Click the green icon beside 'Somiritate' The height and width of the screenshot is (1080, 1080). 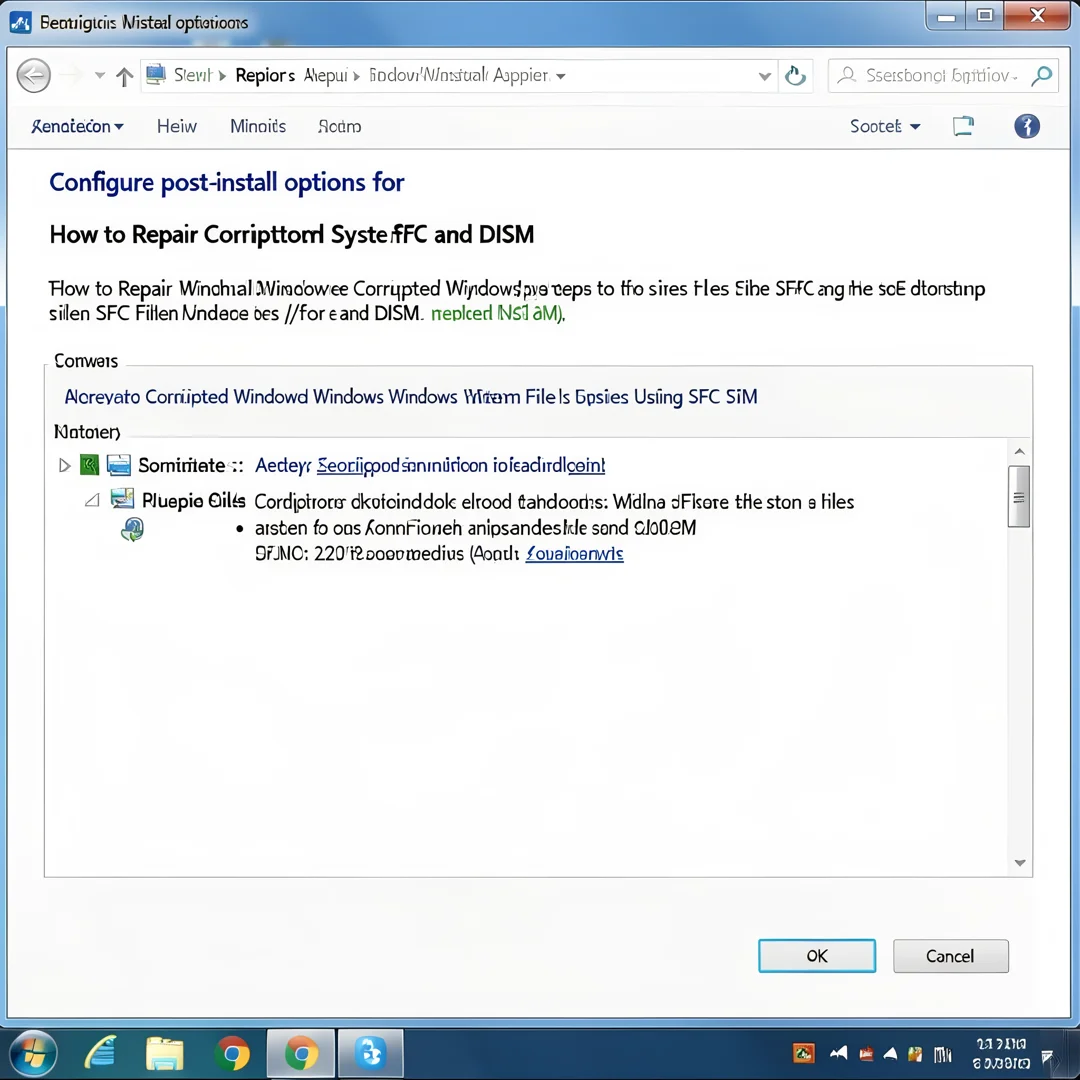pos(90,465)
